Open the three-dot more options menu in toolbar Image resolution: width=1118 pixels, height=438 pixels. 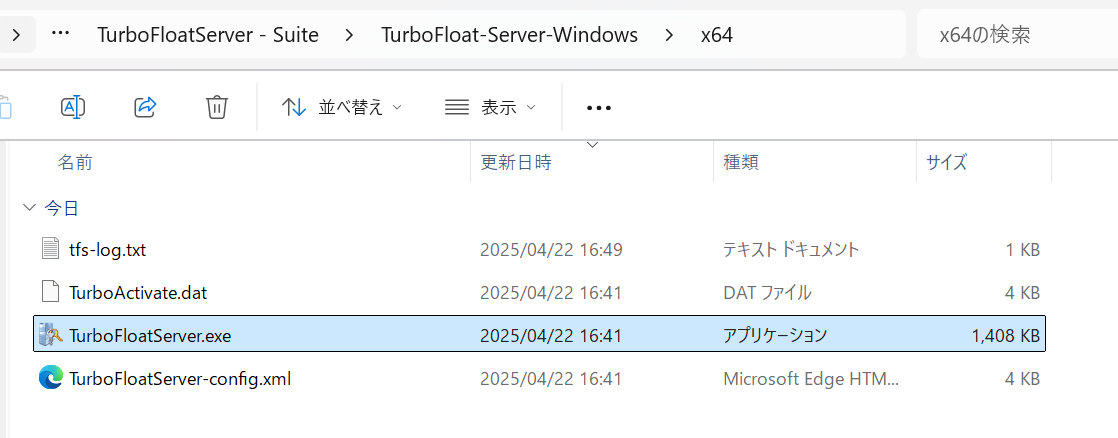coord(599,108)
